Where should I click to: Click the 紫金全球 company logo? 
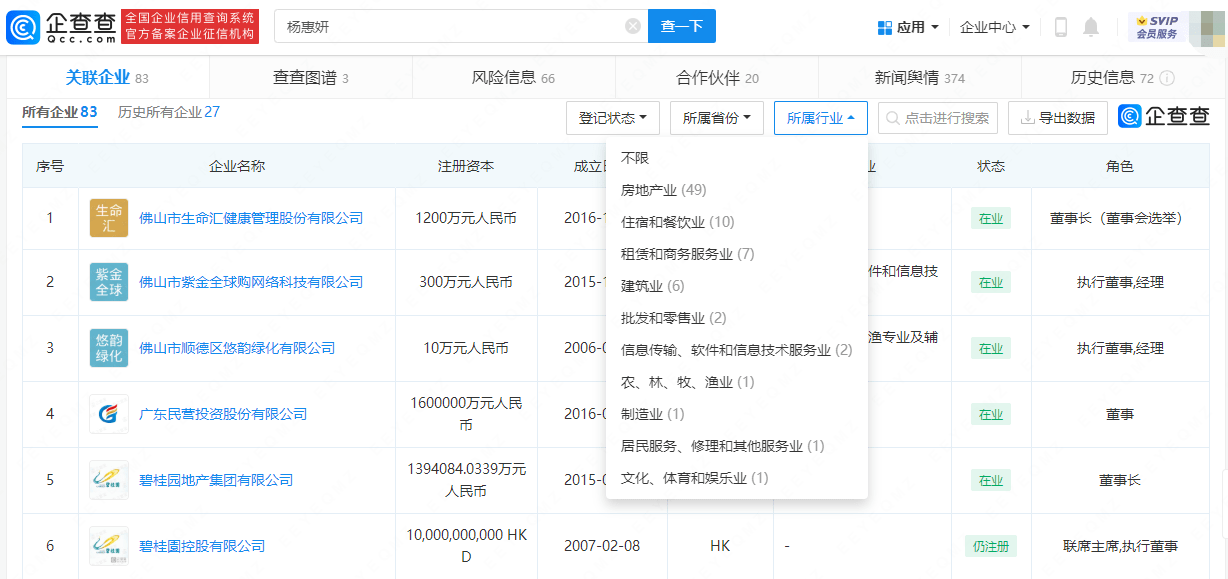109,282
